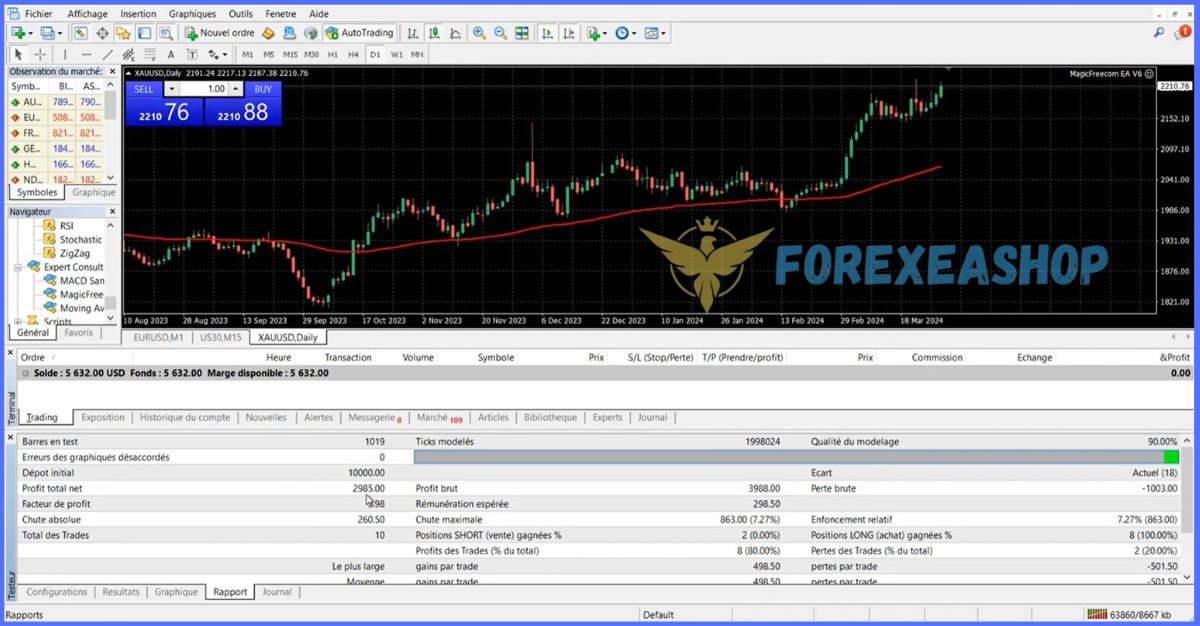Collapse the Expert Consult tree node
The width and height of the screenshot is (1200, 626).
point(19,268)
